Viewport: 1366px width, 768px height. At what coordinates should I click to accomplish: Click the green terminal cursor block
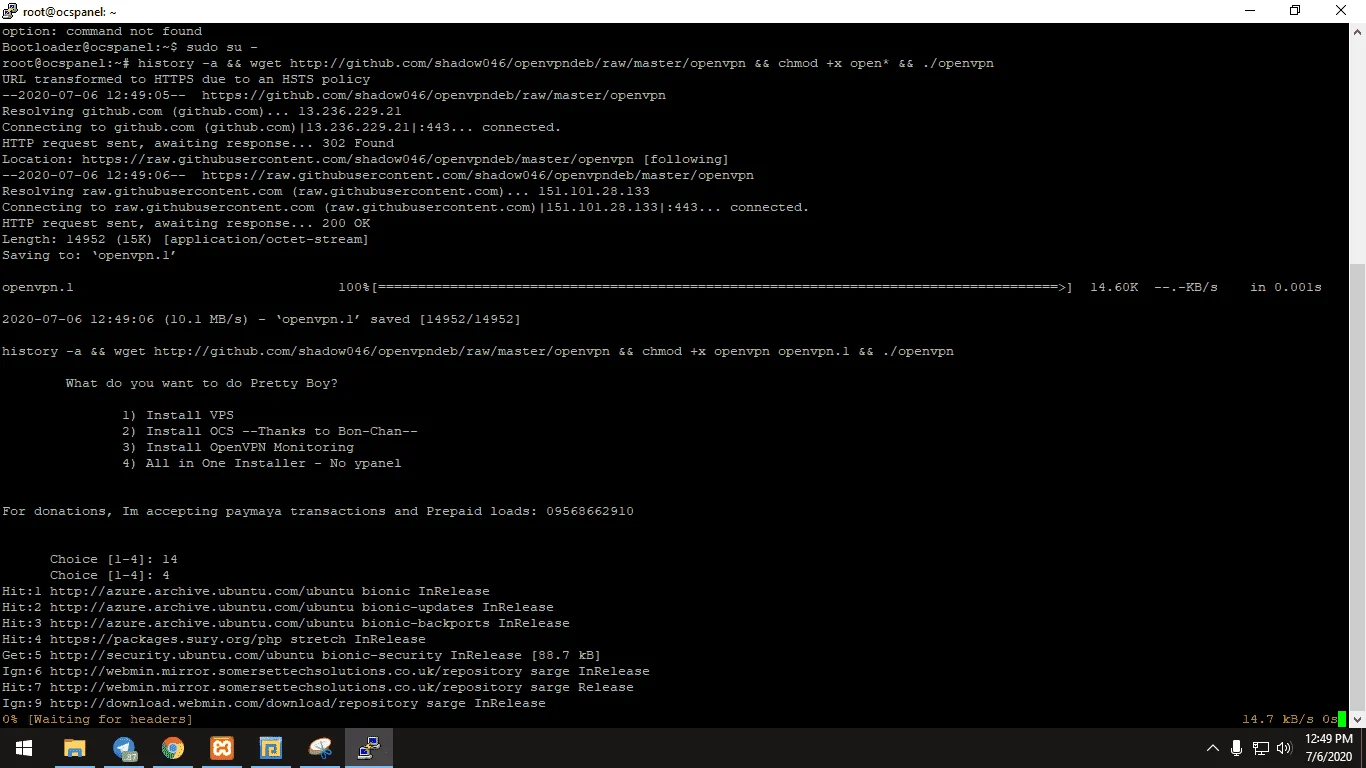[x=1342, y=719]
